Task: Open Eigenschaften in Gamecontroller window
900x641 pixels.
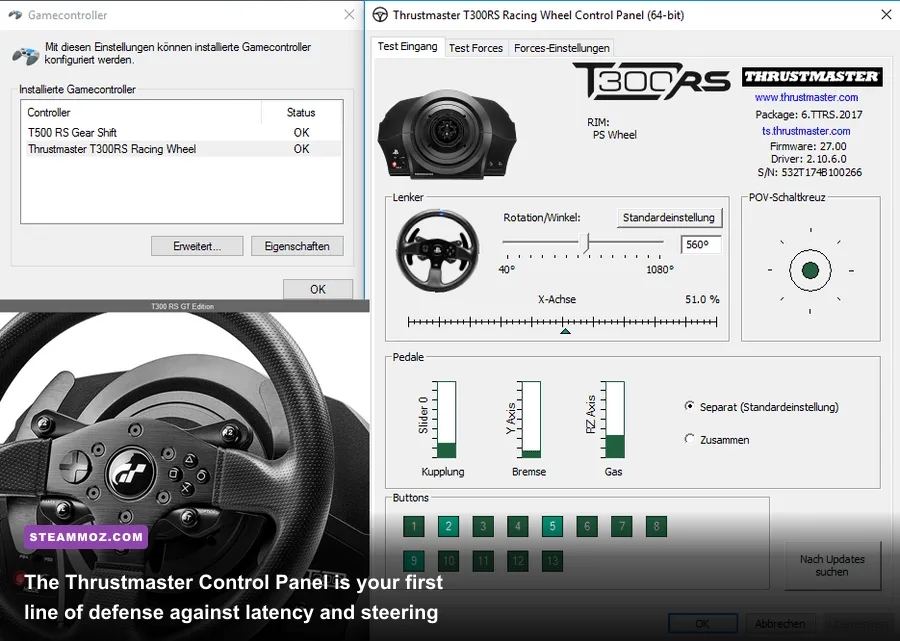Action: [x=297, y=246]
